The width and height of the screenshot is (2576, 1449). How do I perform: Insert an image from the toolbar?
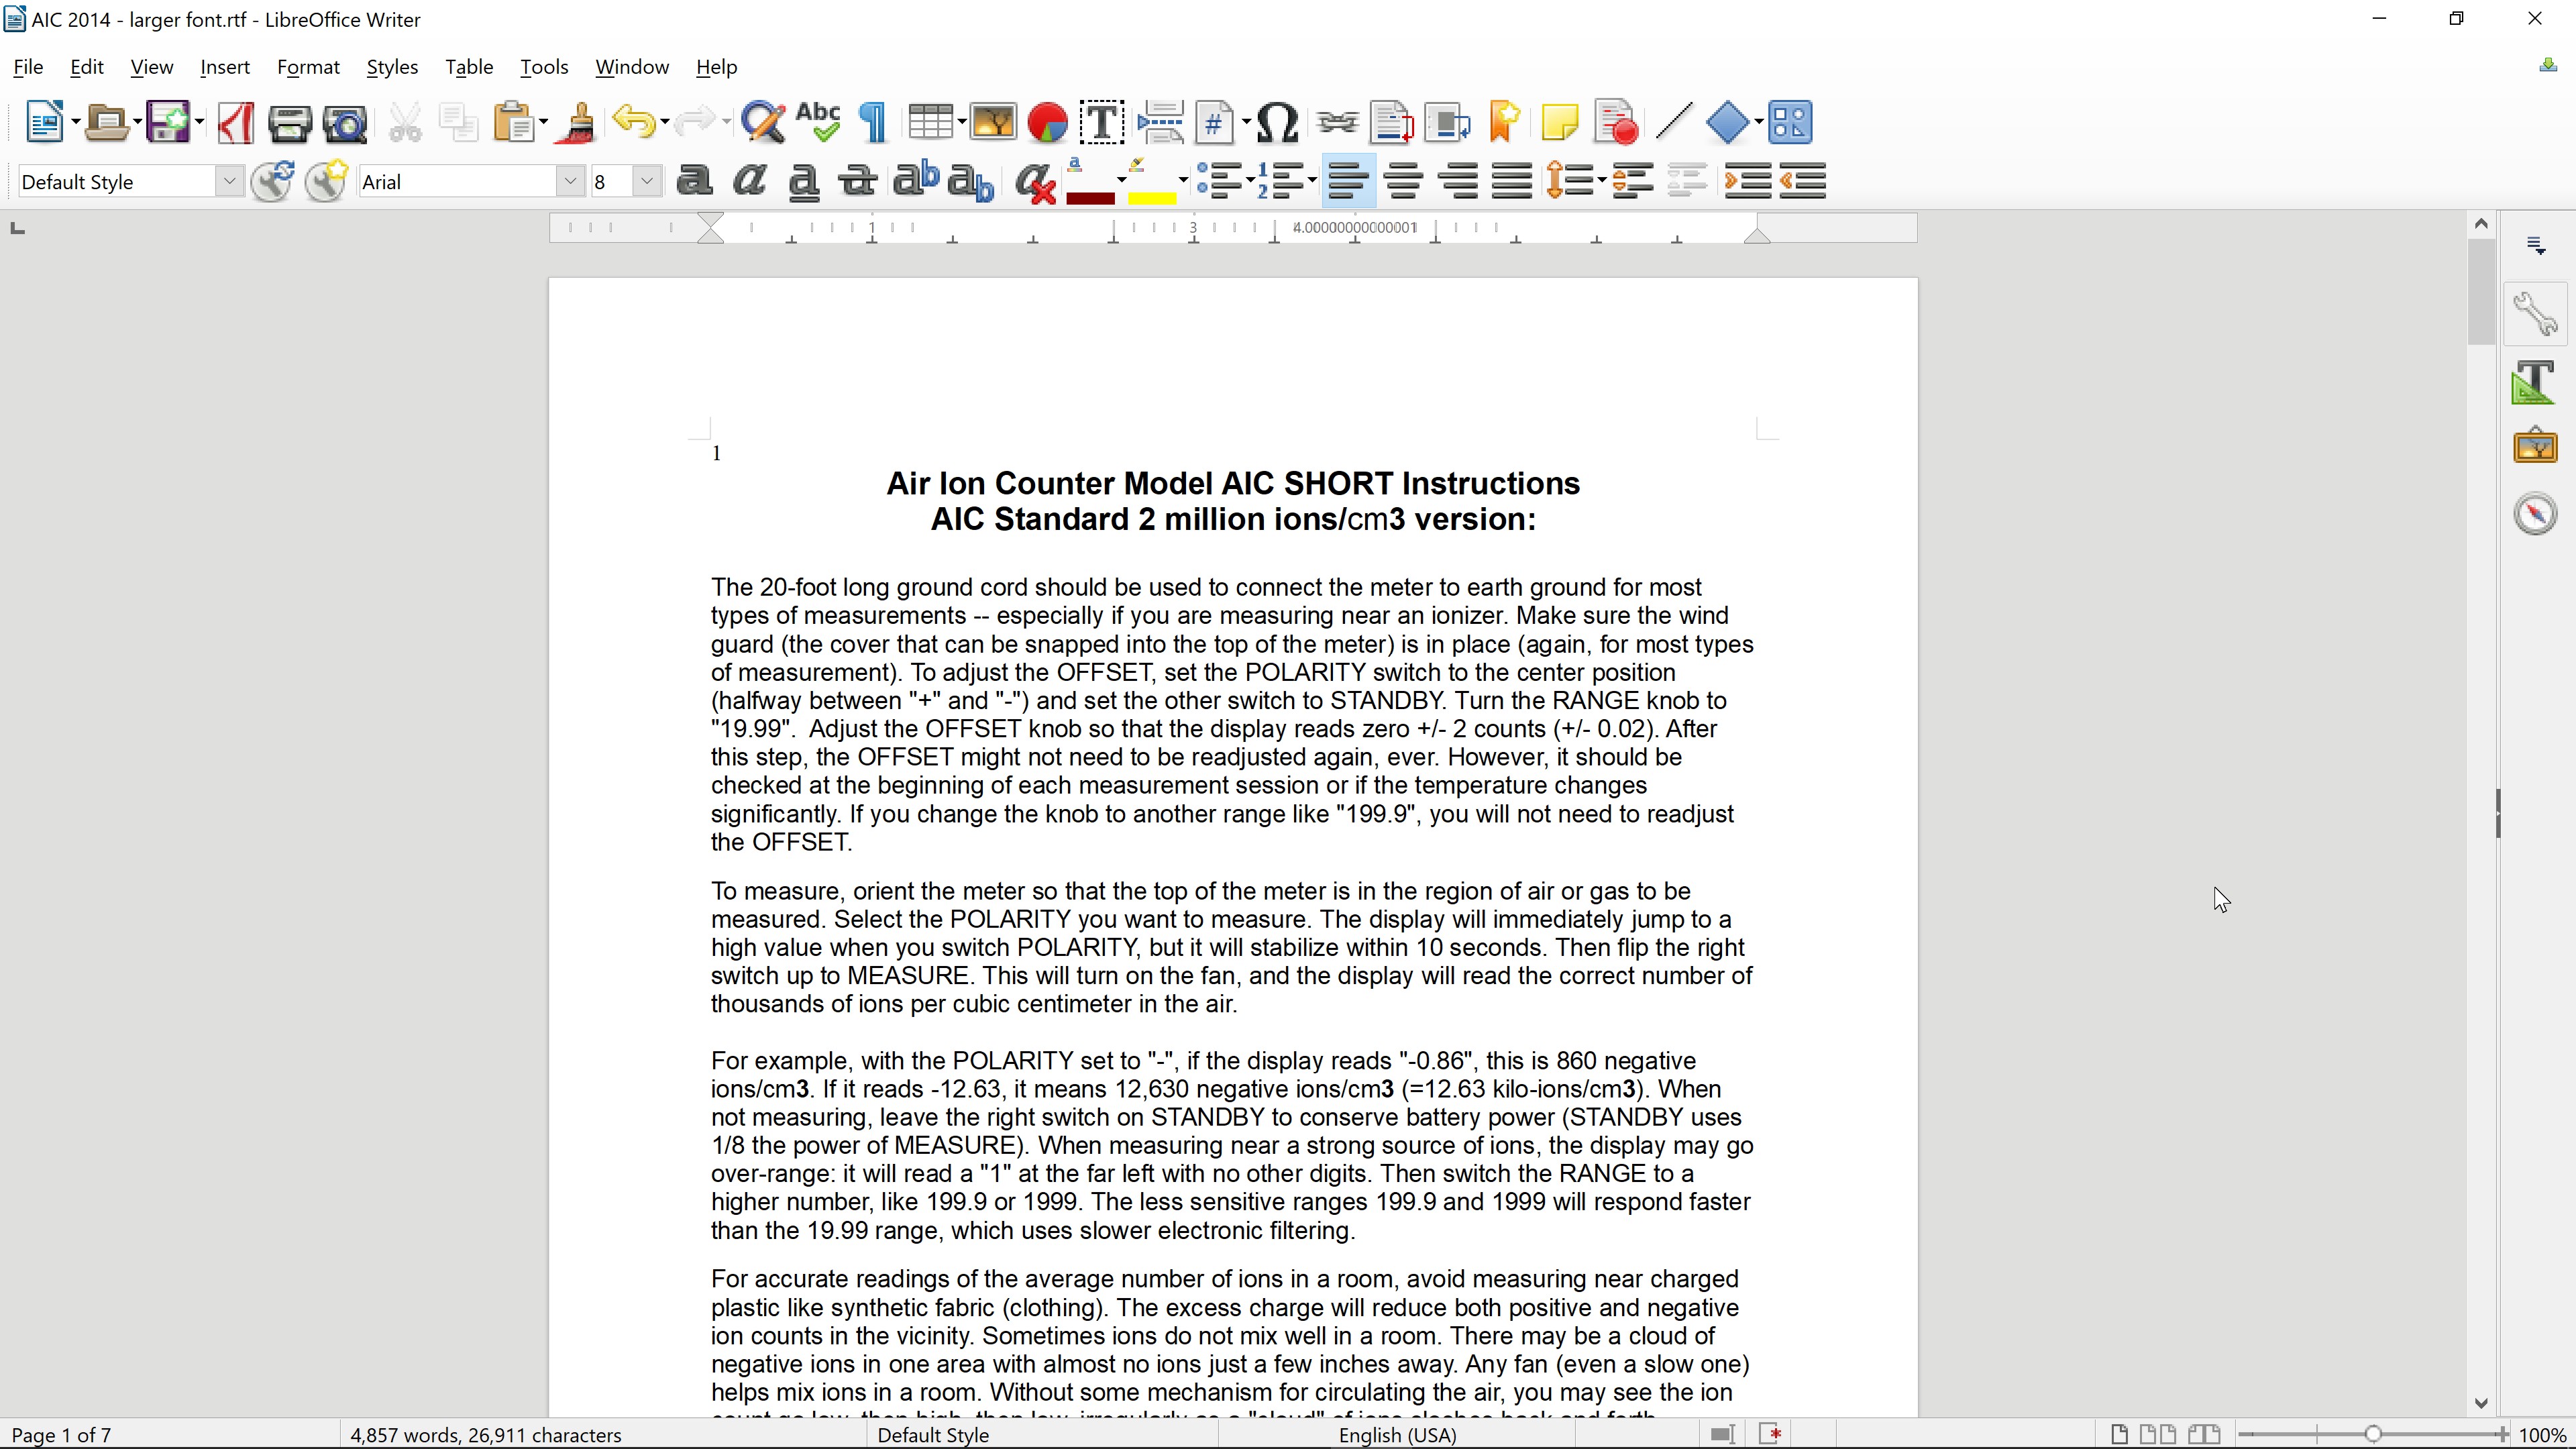point(993,123)
